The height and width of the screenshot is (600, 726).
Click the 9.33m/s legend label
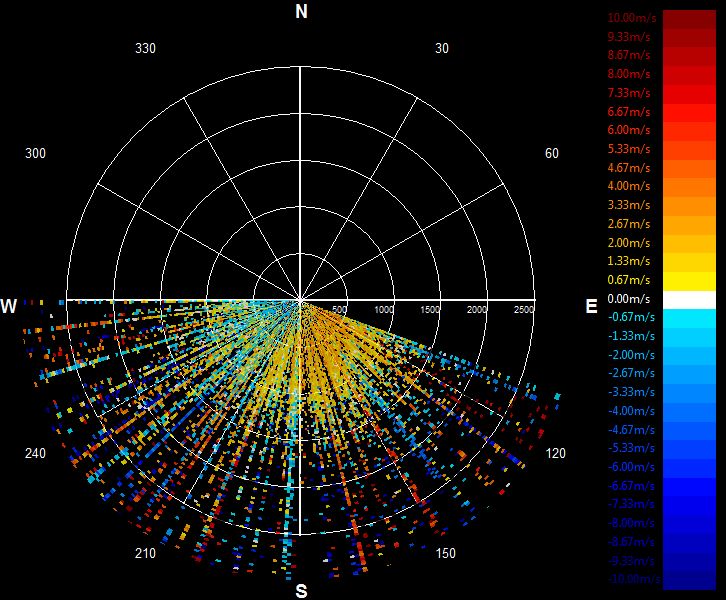[629, 37]
